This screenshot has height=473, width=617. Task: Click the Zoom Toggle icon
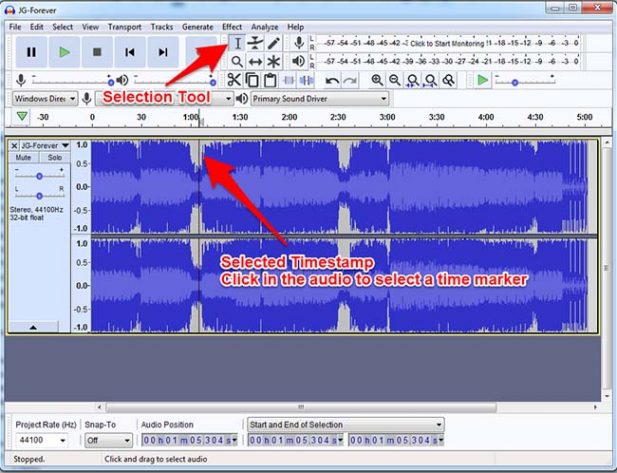449,80
